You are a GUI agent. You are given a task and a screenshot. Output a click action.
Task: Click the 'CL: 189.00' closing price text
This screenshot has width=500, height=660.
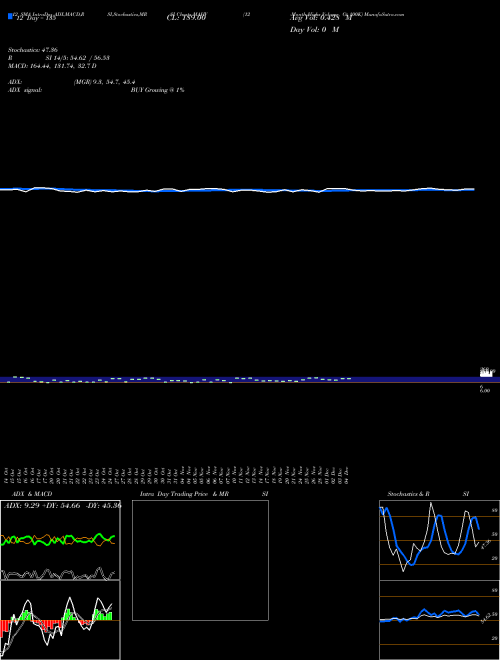coord(186,18)
